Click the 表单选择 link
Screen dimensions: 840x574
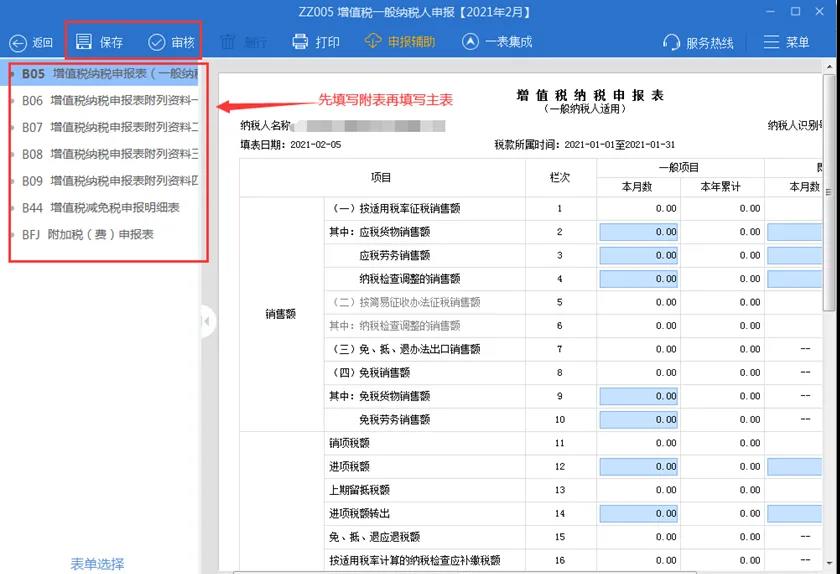click(97, 564)
